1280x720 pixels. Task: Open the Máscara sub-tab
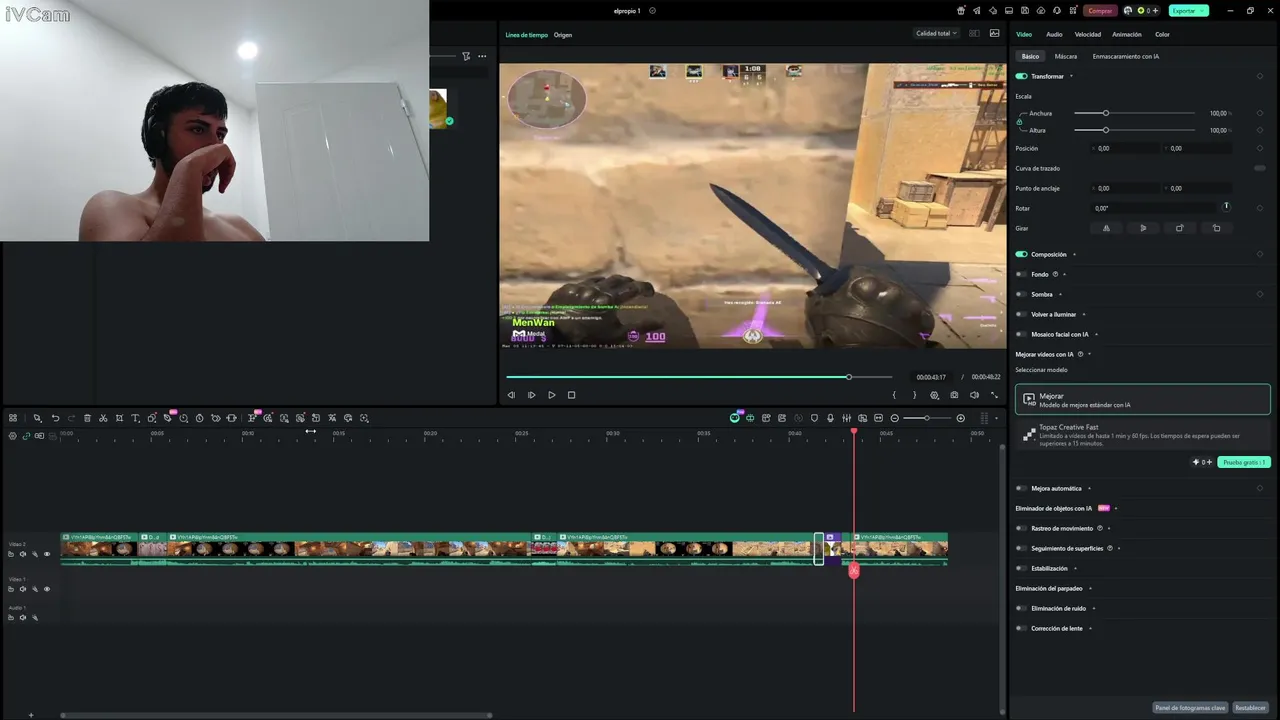click(1066, 56)
